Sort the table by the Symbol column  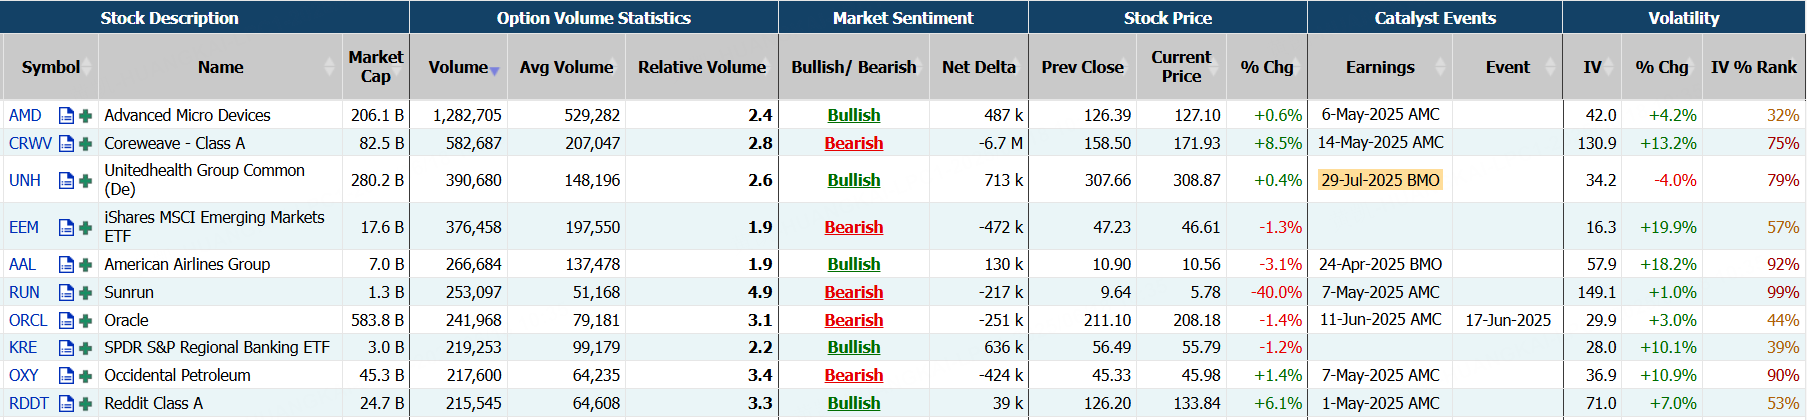(x=50, y=67)
